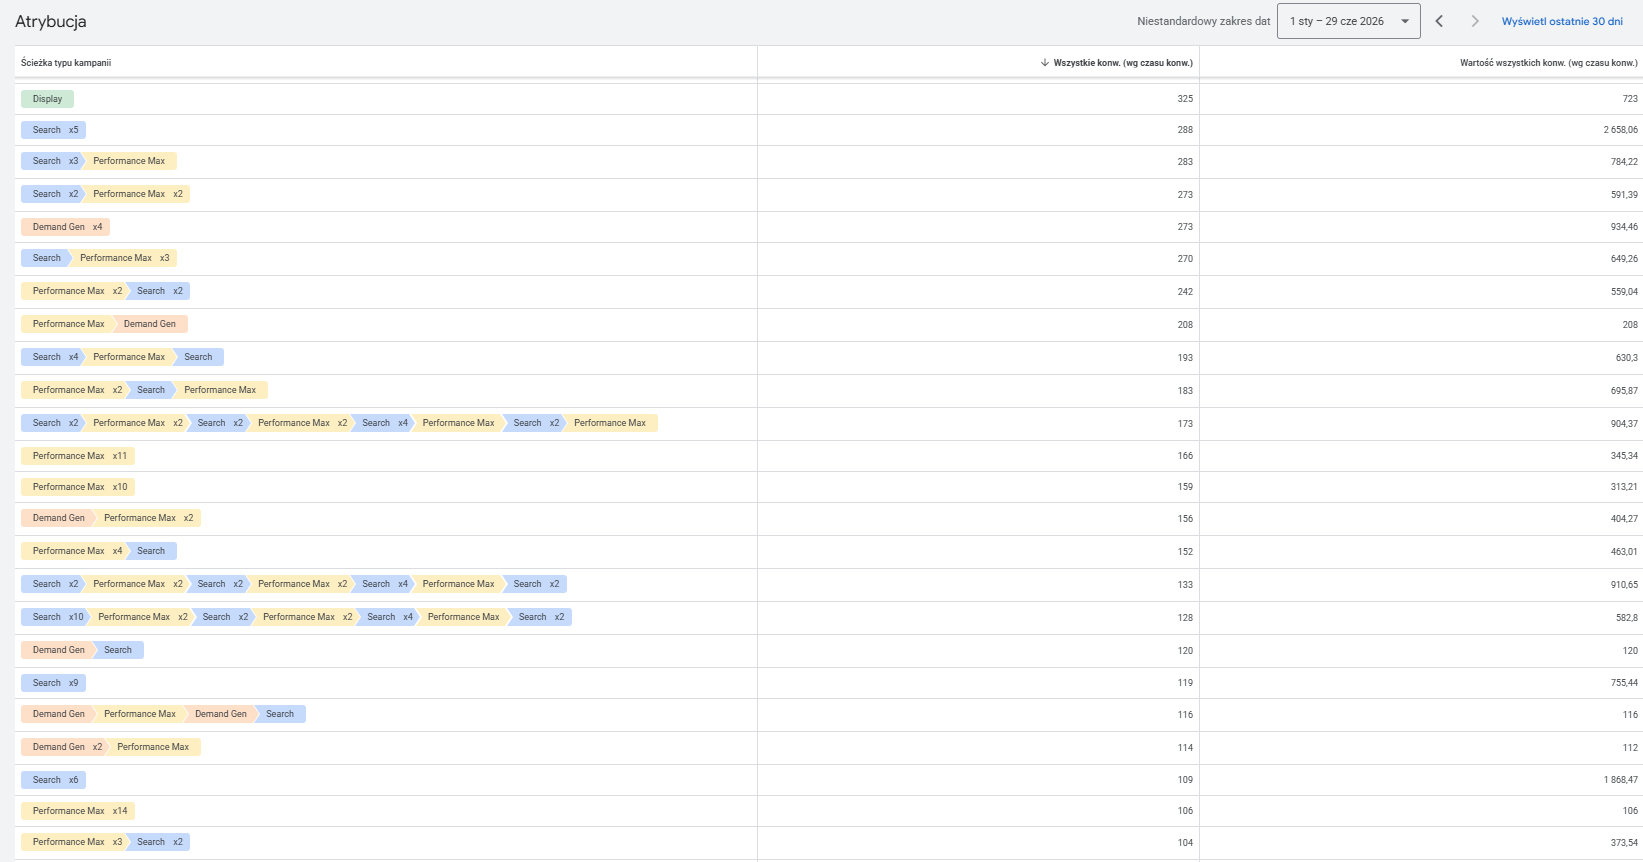Sort by 'Wartość wszystkich konw.' column header
1643x862 pixels.
click(x=1548, y=62)
